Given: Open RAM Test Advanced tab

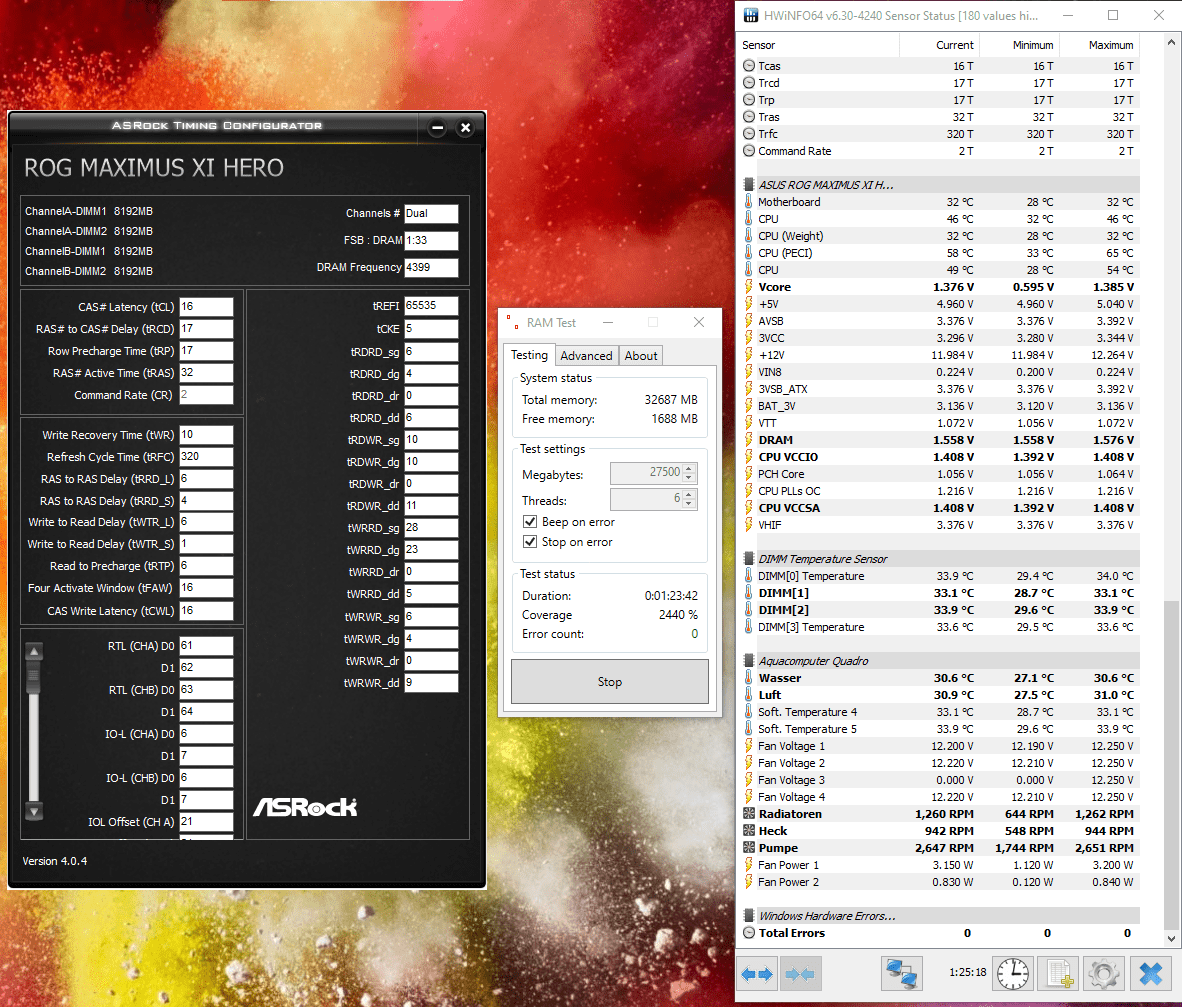Looking at the screenshot, I should click(x=586, y=356).
